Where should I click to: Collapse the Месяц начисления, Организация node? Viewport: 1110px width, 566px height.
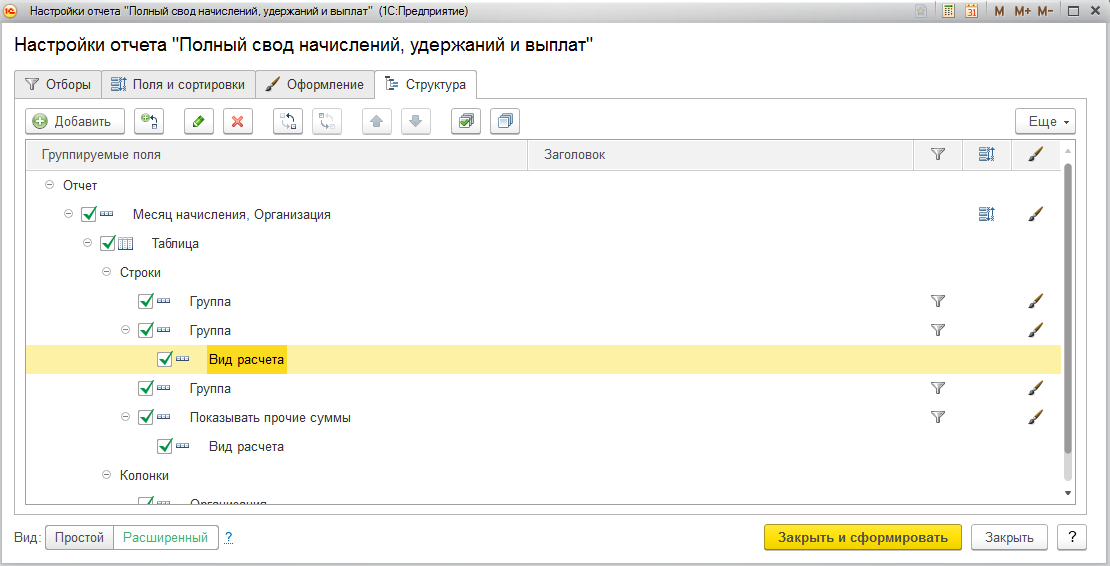pos(69,214)
